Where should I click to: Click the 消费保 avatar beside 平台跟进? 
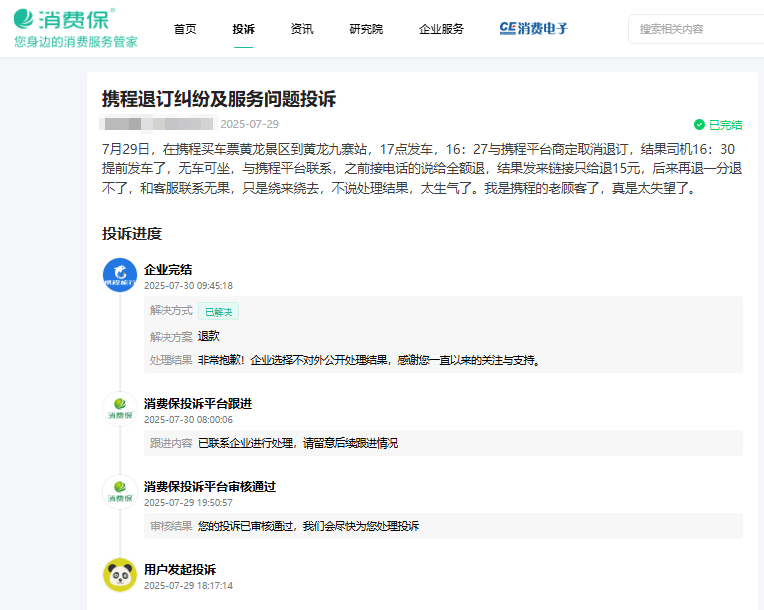(120, 409)
